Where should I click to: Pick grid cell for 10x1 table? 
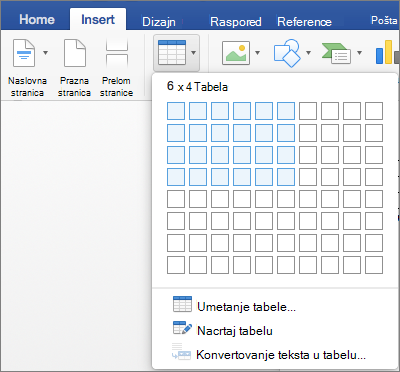pos(374,111)
